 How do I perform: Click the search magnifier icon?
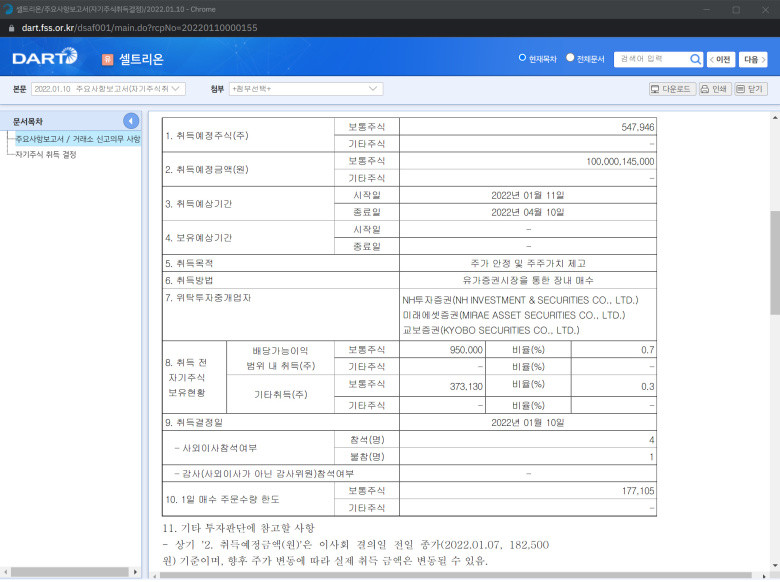695,59
